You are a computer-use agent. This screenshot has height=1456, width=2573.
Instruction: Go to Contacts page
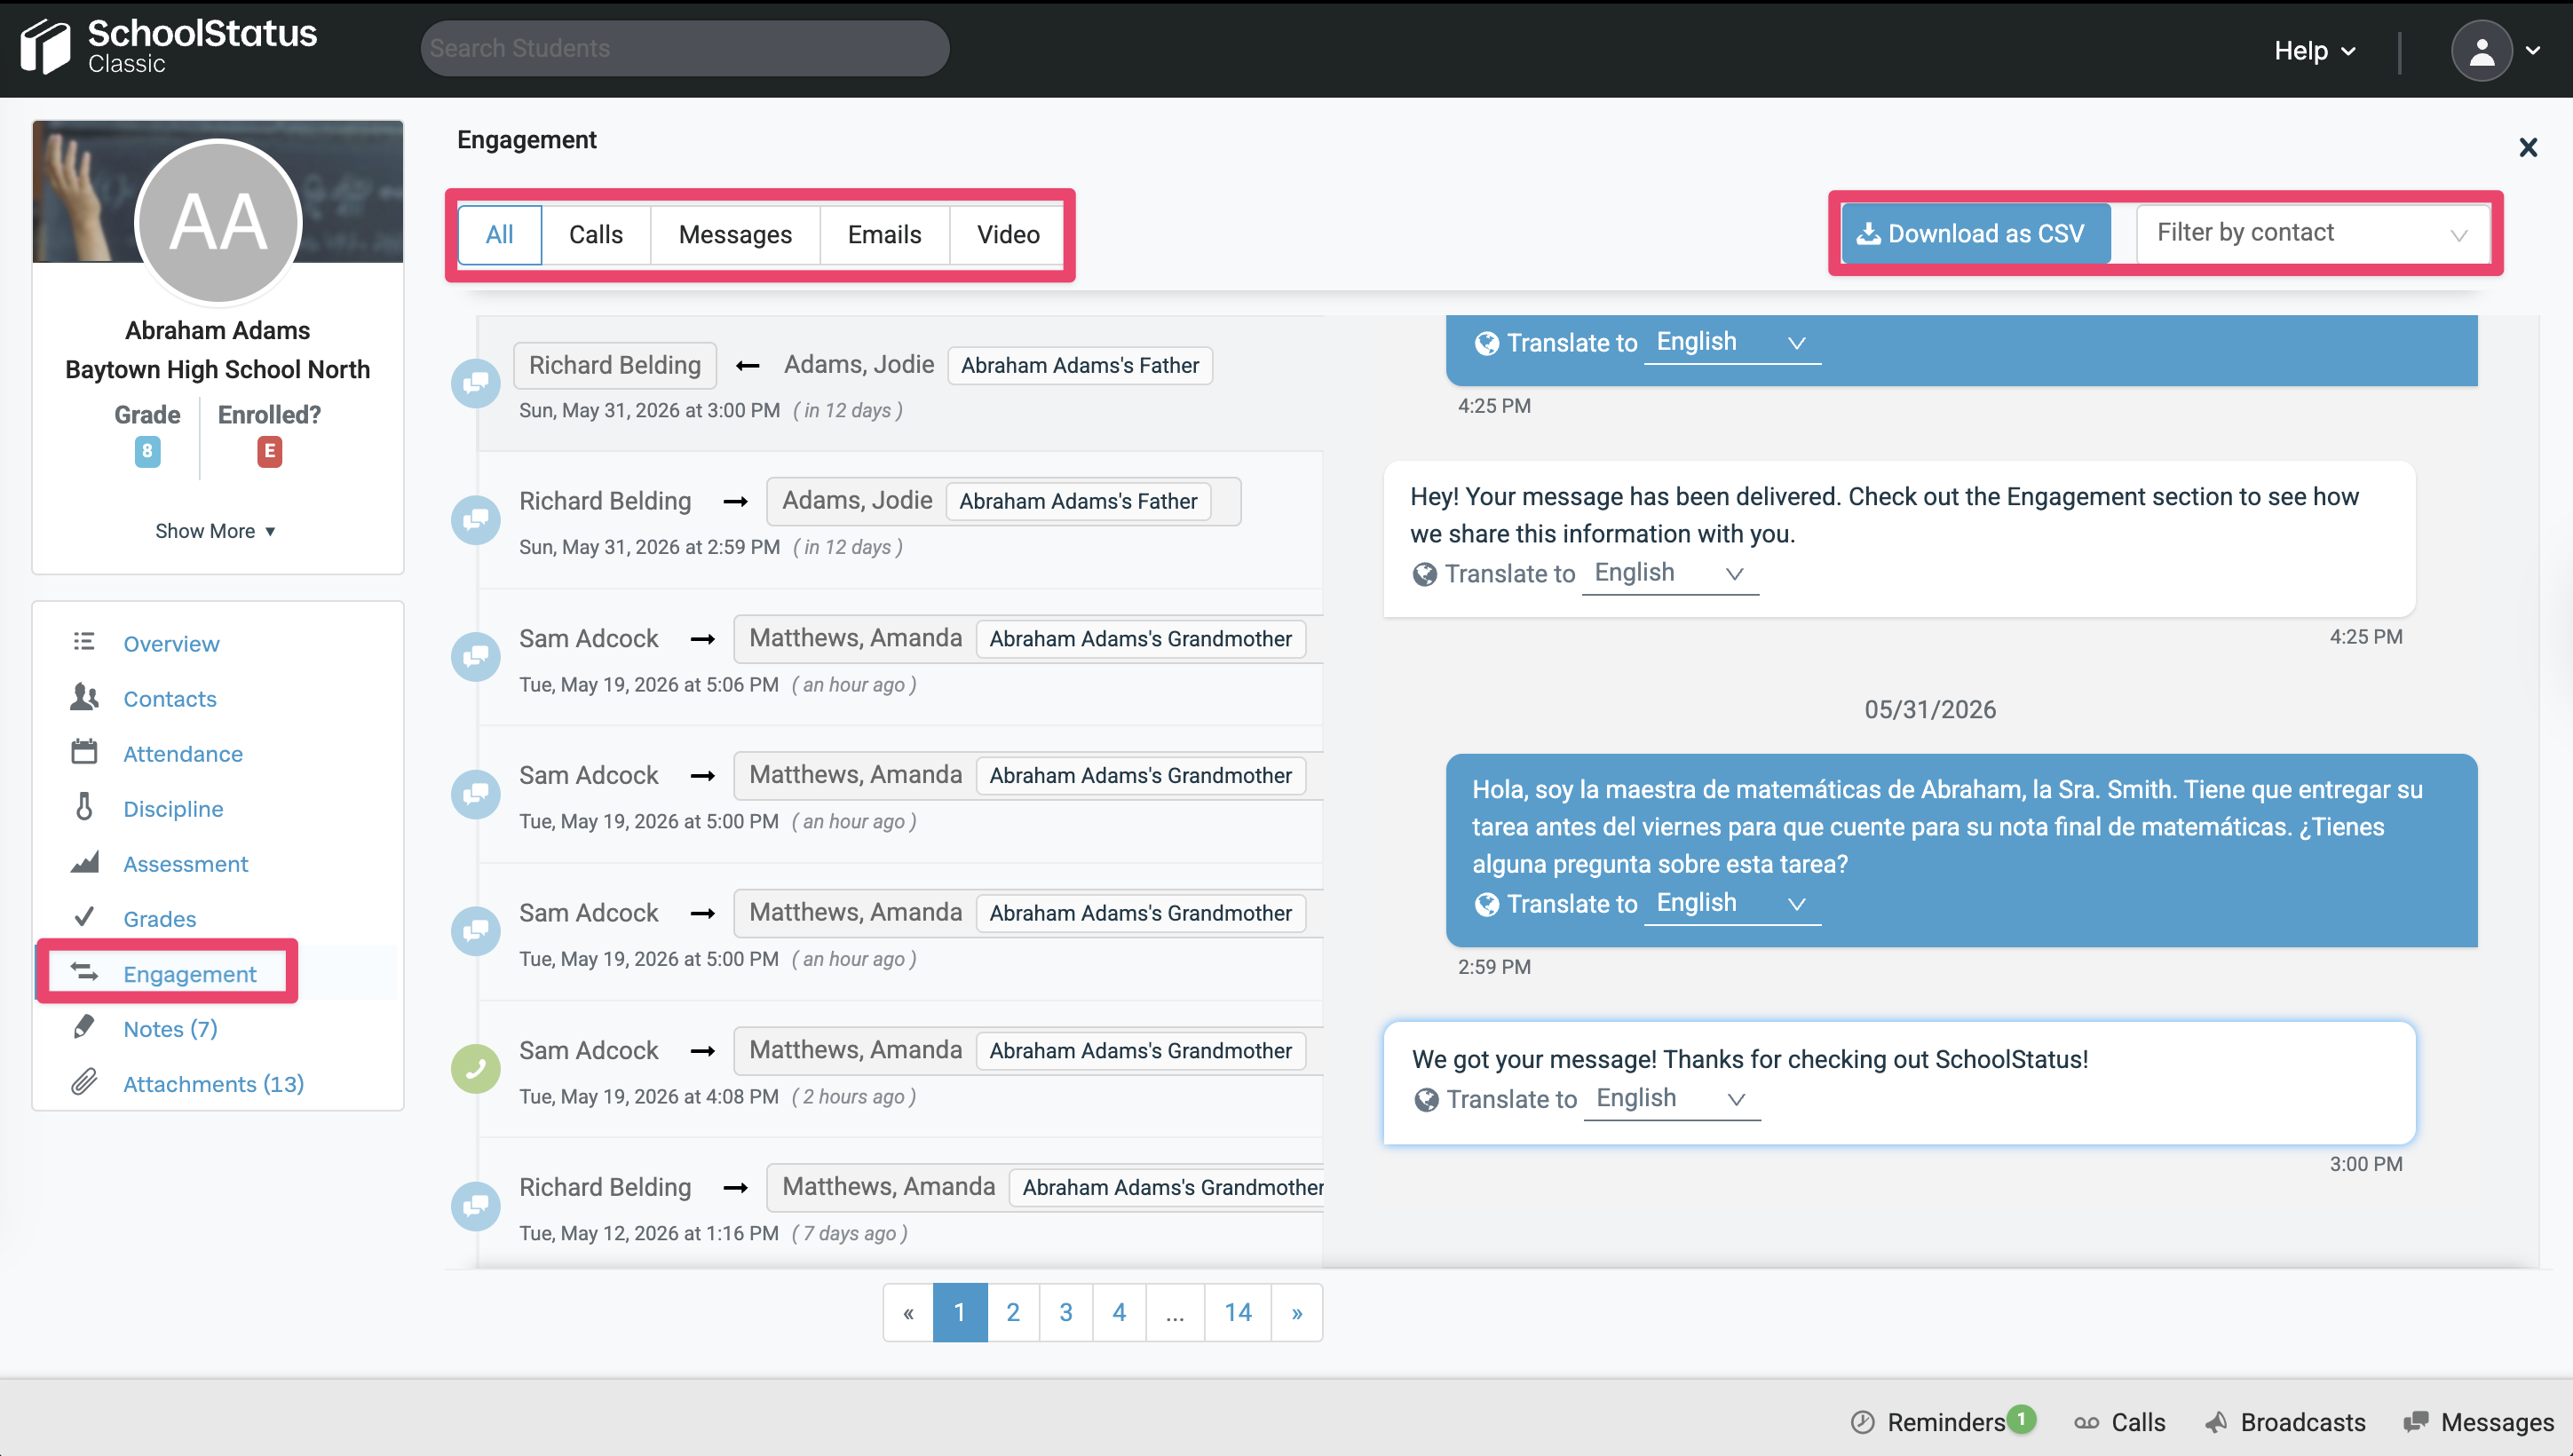(x=170, y=698)
